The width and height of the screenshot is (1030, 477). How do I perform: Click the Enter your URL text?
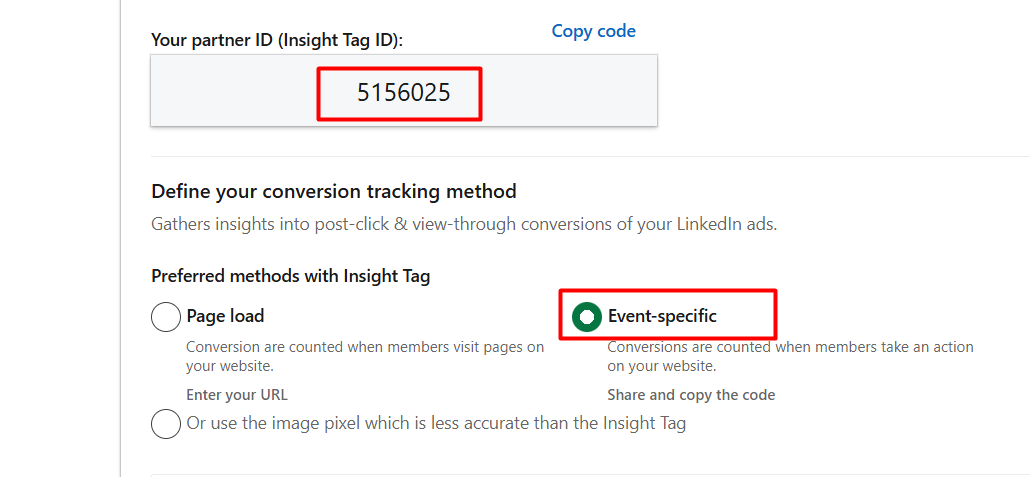coord(237,395)
